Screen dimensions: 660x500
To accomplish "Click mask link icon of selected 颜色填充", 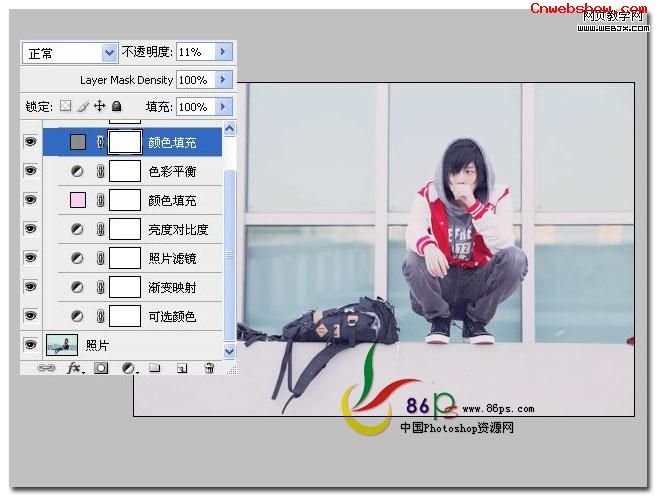I will (100, 142).
